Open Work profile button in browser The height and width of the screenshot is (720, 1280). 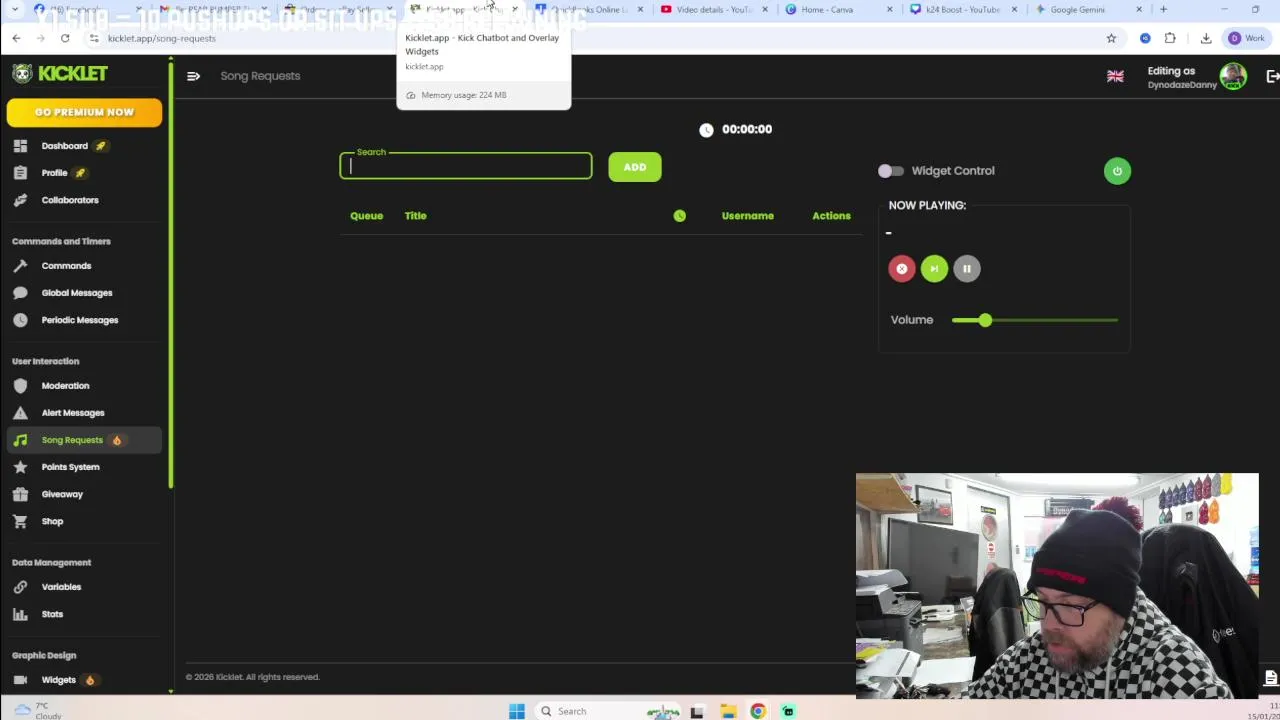[1247, 38]
